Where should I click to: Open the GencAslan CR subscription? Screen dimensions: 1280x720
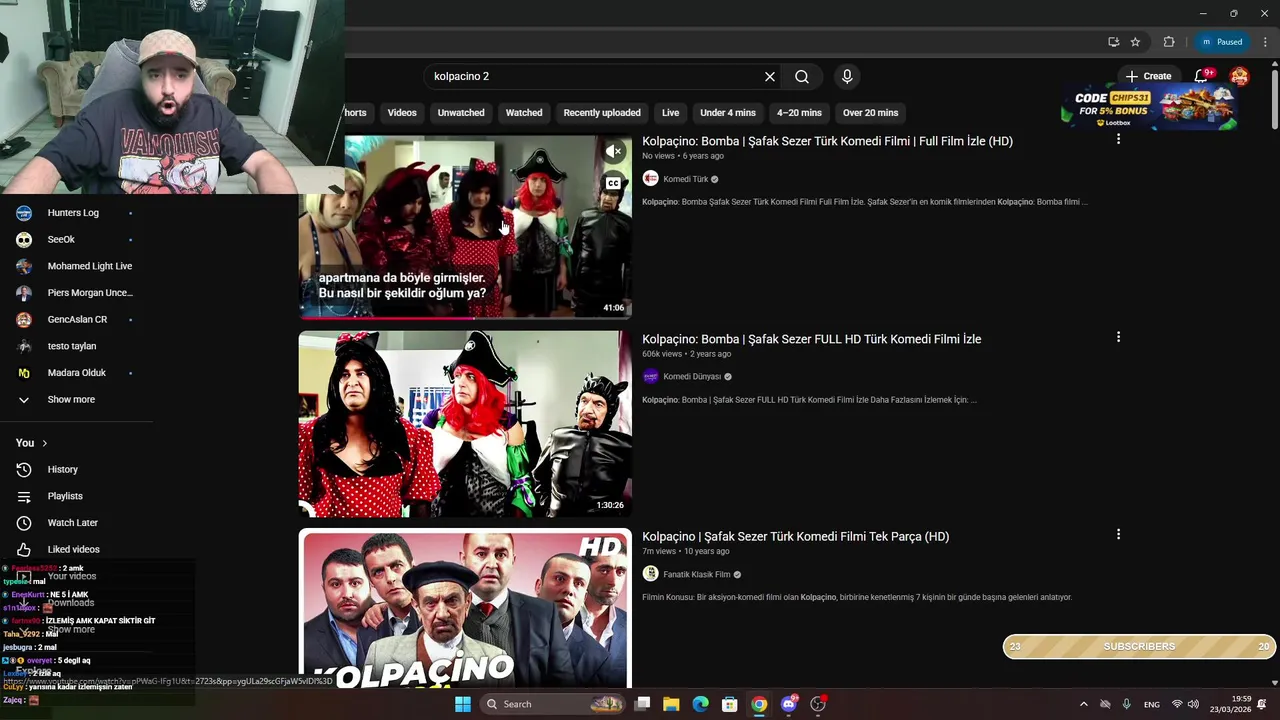[77, 320]
